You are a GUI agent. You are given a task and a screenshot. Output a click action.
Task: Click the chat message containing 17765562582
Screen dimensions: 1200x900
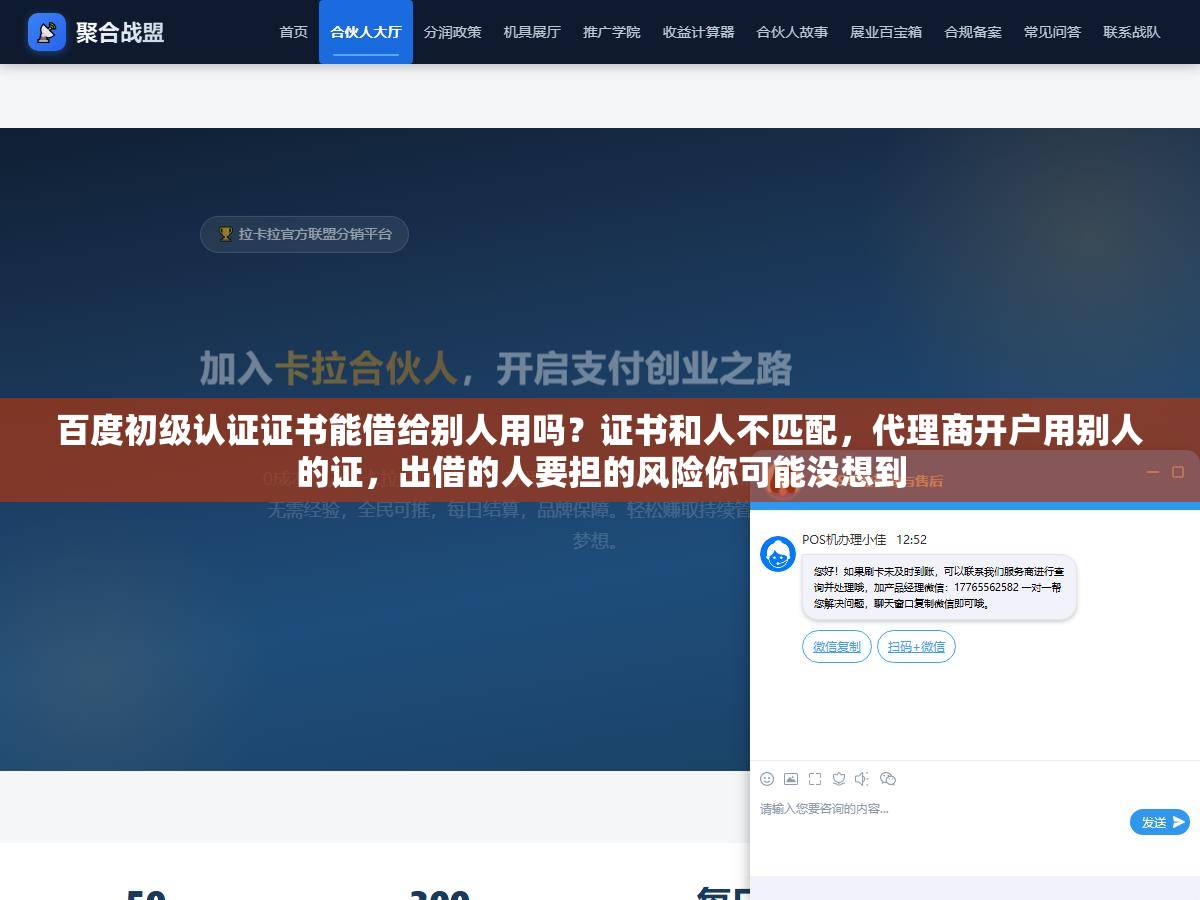[939, 588]
